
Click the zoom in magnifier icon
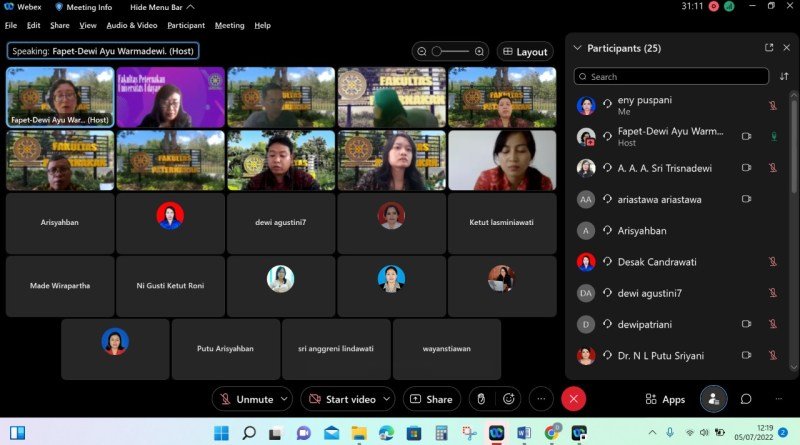(x=480, y=52)
